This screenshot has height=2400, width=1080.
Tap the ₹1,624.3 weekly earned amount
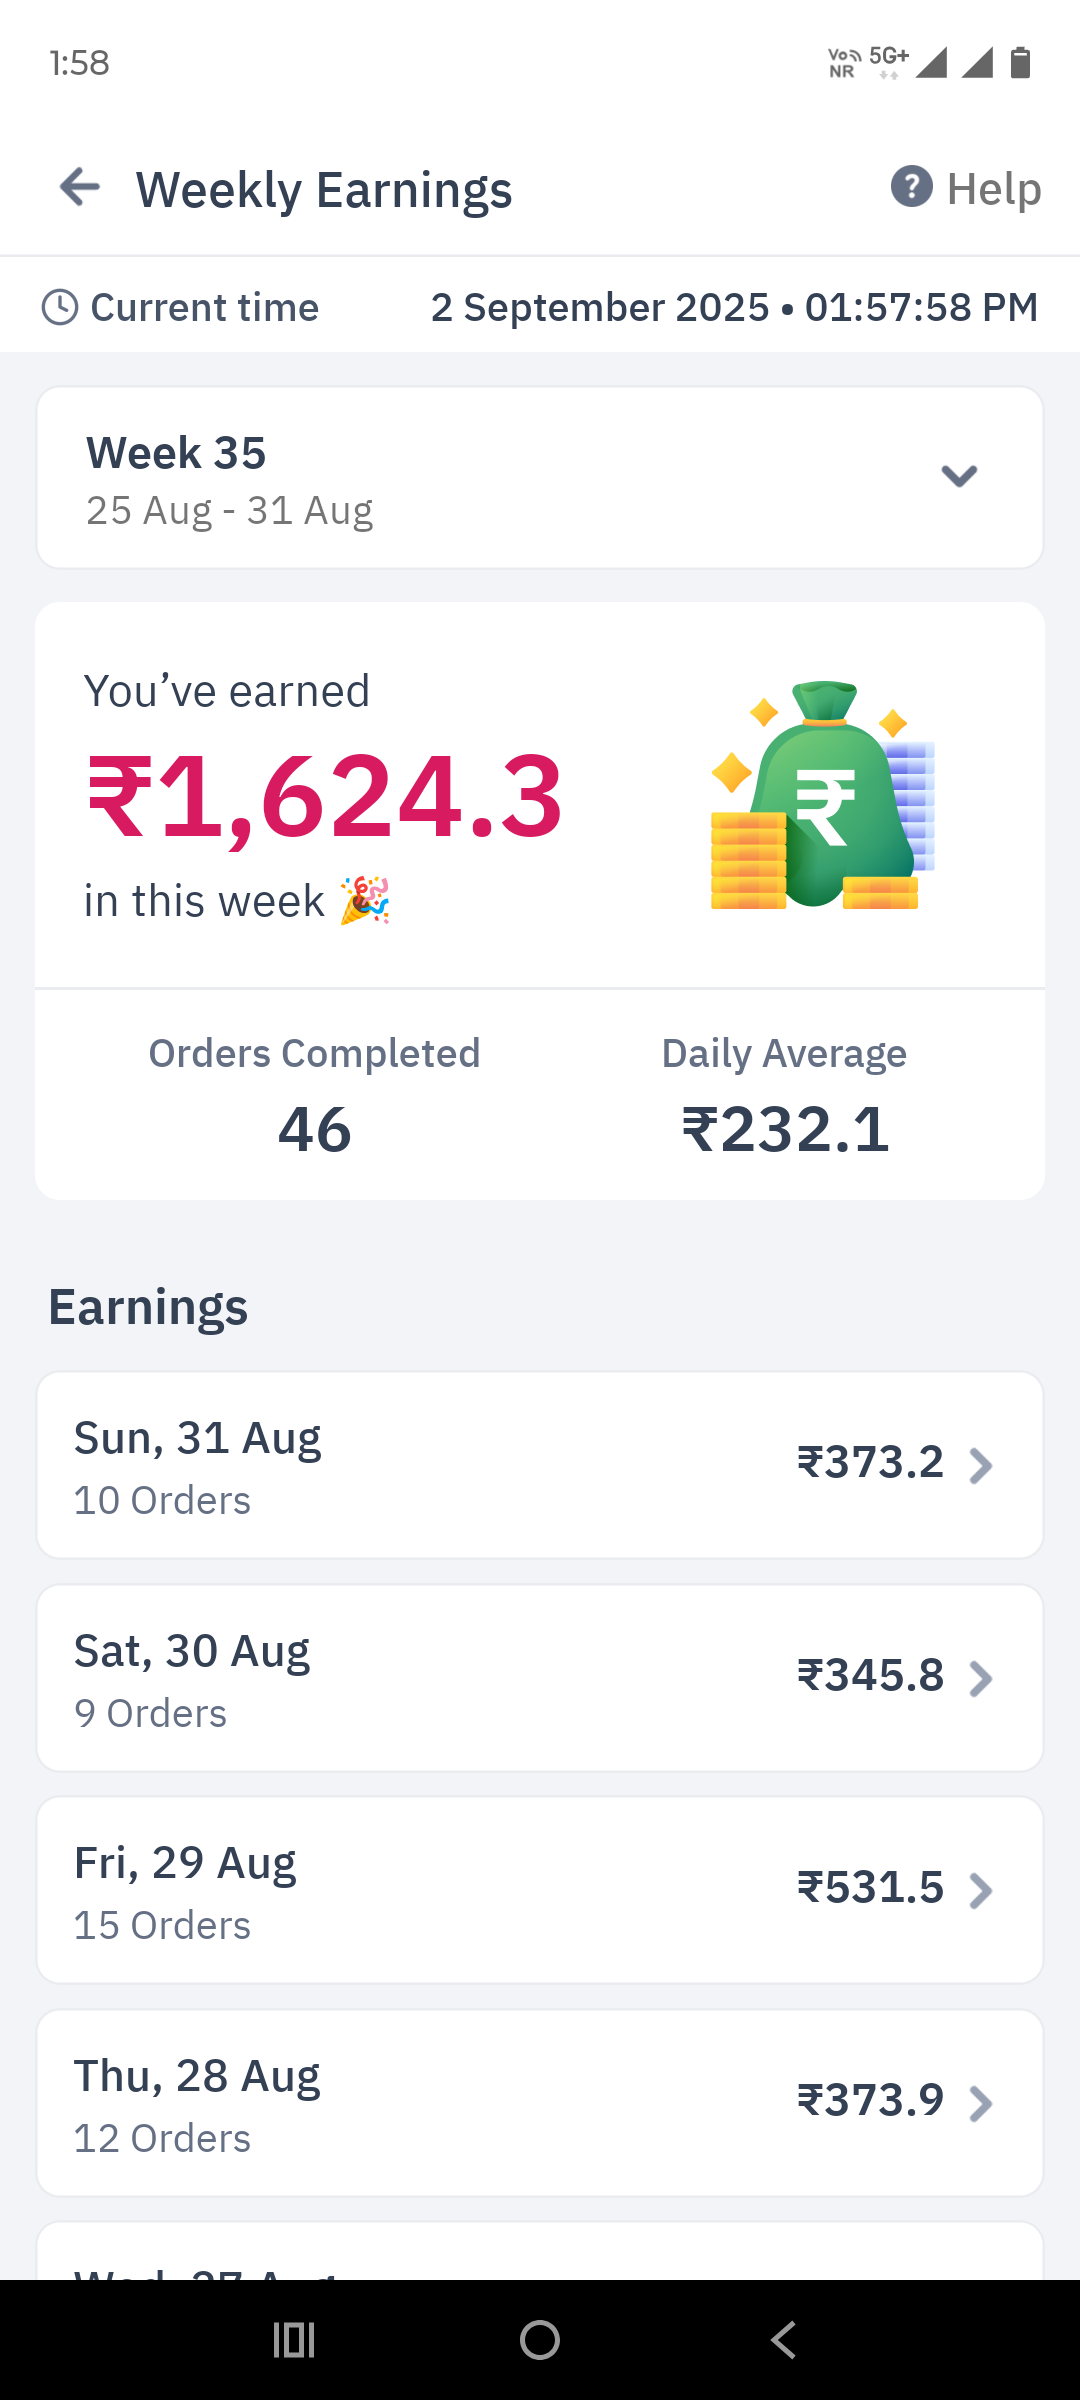coord(326,797)
